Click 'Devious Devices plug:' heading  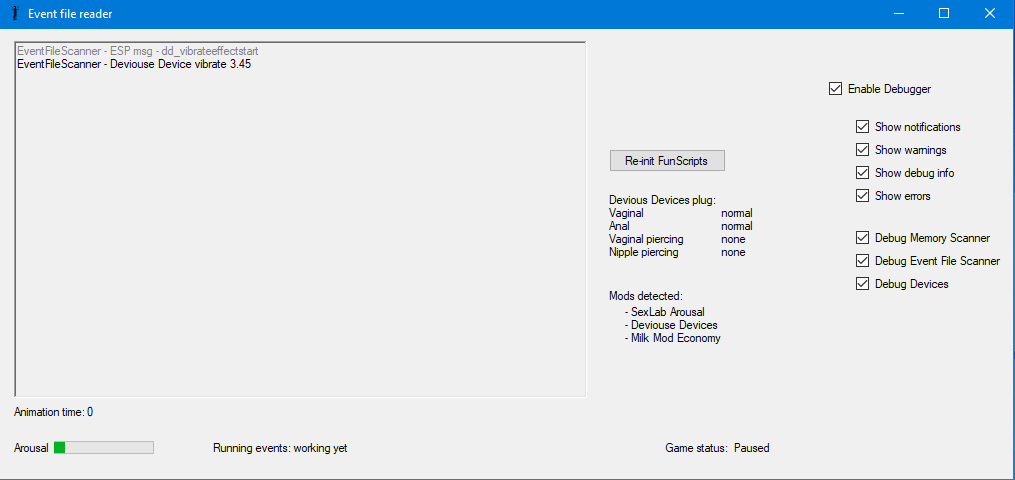tap(662, 200)
